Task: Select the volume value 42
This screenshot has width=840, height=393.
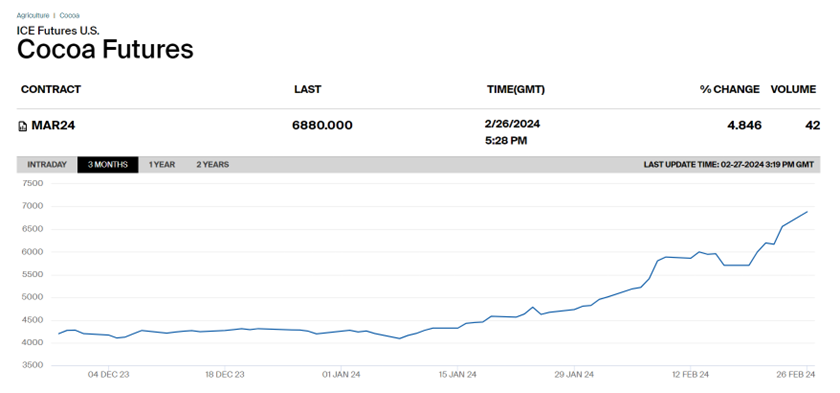Action: tap(813, 126)
